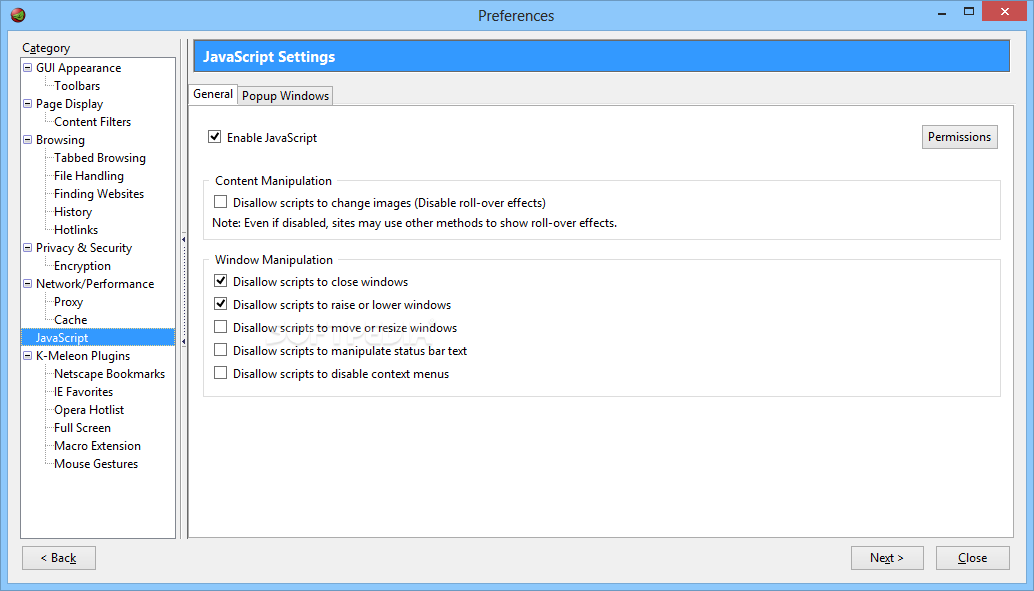The width and height of the screenshot is (1034, 591).
Task: Select Cache in the category tree
Action: click(70, 320)
